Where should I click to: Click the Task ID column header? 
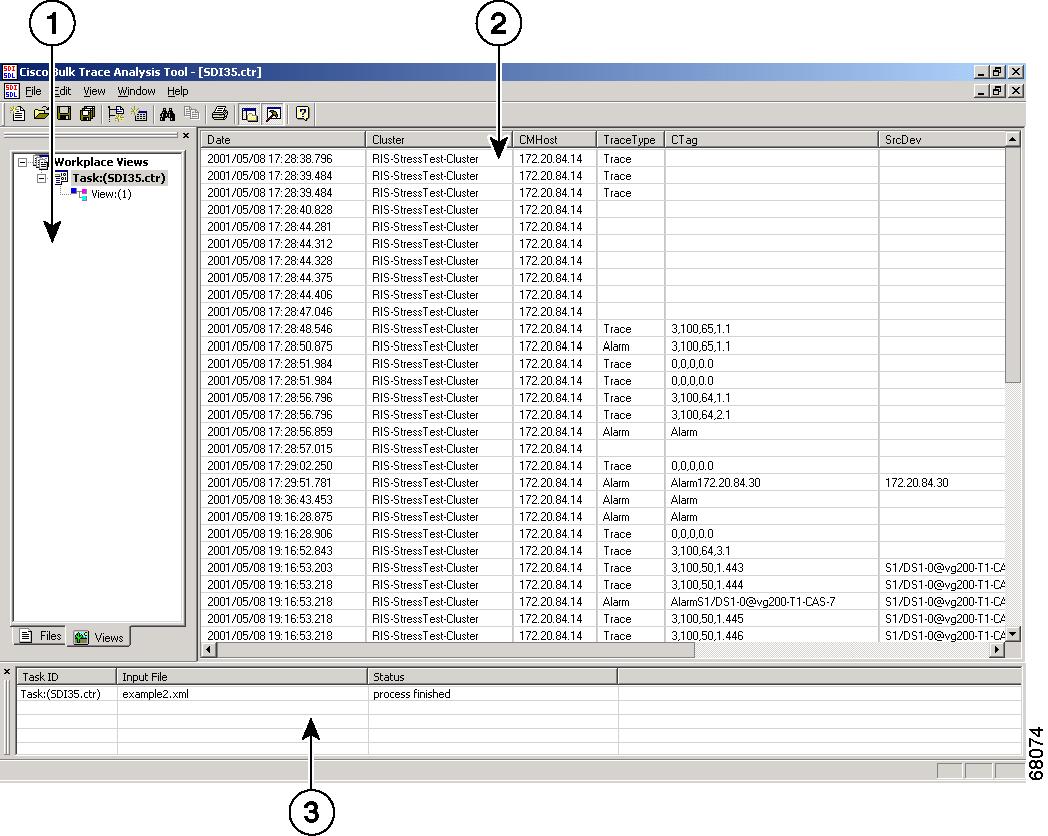tap(66, 676)
